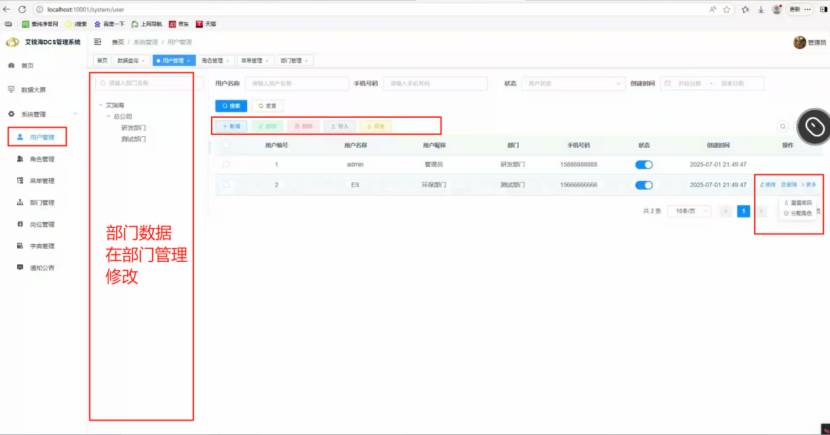
Task: Select 重置密码 in the more dropdown menu
Action: (x=798, y=203)
